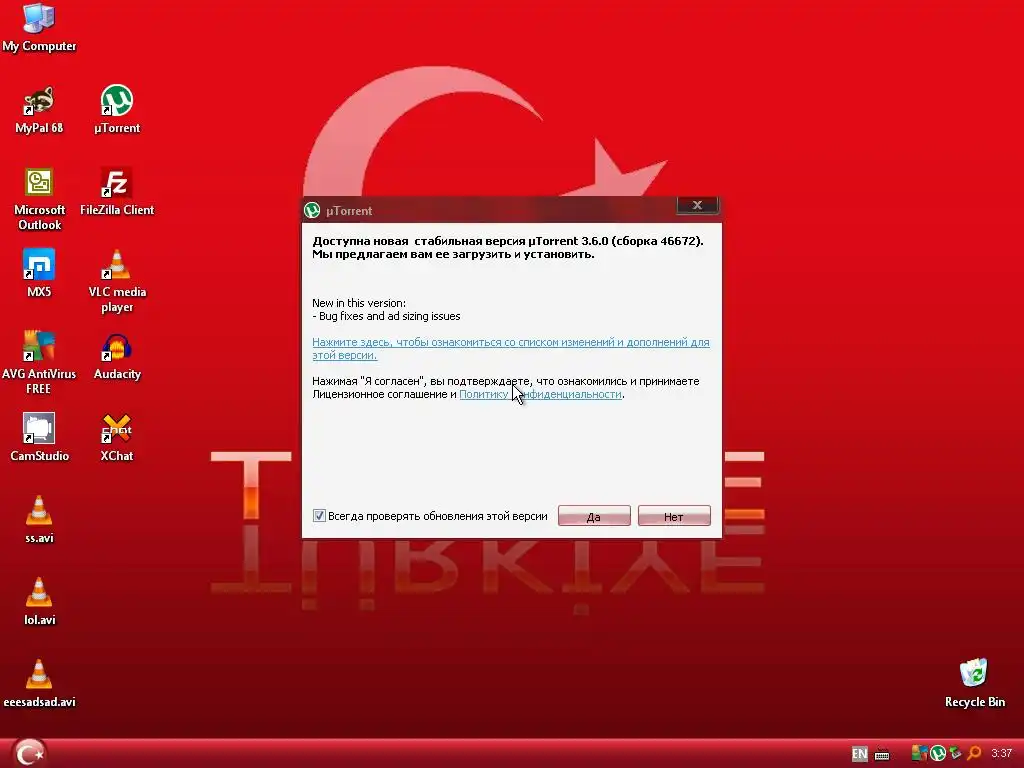Select the lol.avi video file

pos(39,602)
